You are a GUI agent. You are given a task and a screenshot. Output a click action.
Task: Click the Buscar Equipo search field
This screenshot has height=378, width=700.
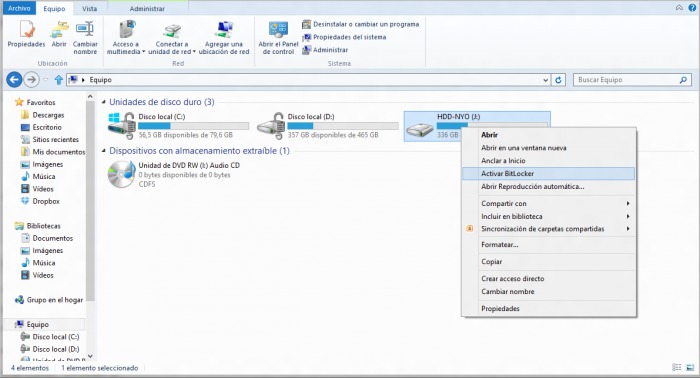coord(632,80)
